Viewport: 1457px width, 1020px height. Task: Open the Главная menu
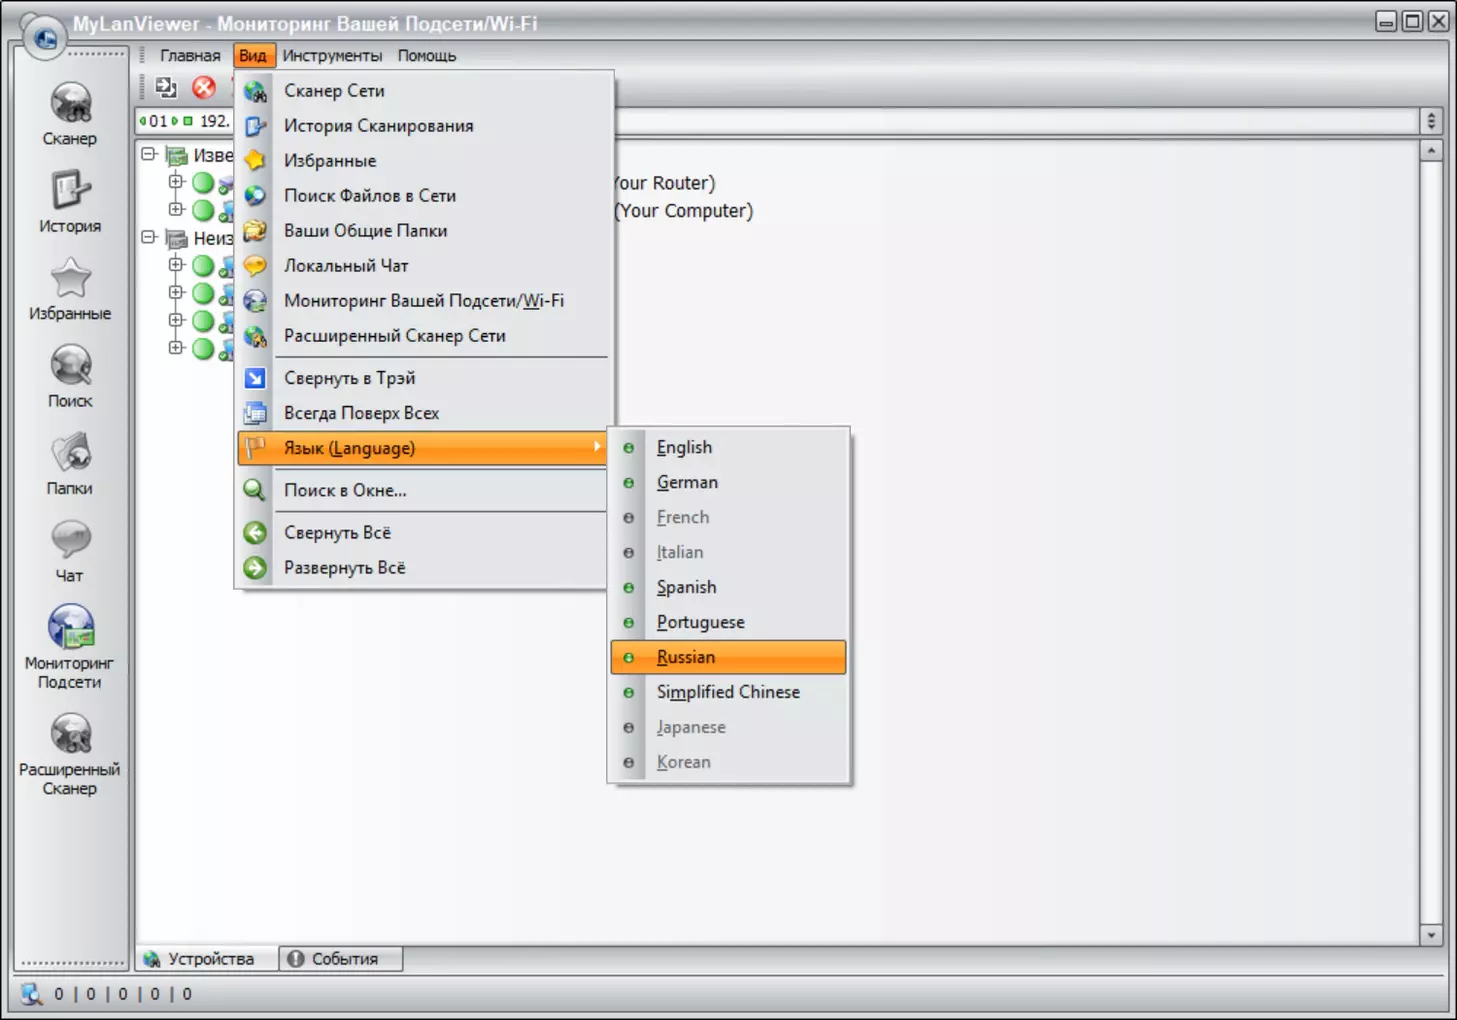190,56
